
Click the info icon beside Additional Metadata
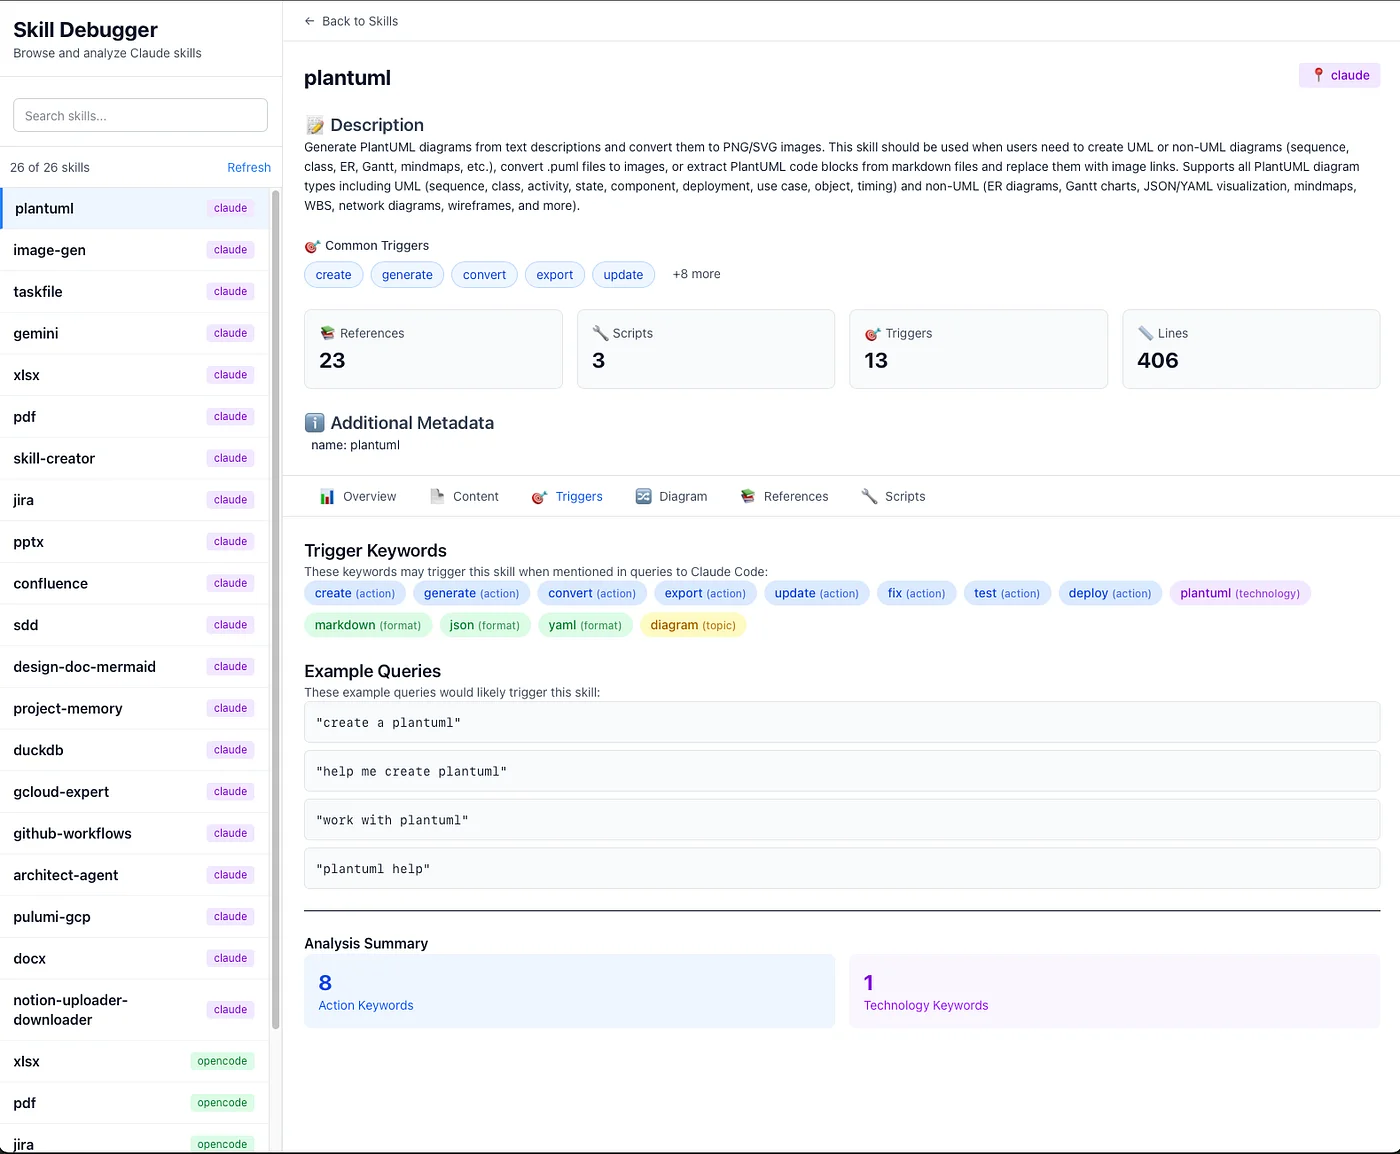coord(313,422)
